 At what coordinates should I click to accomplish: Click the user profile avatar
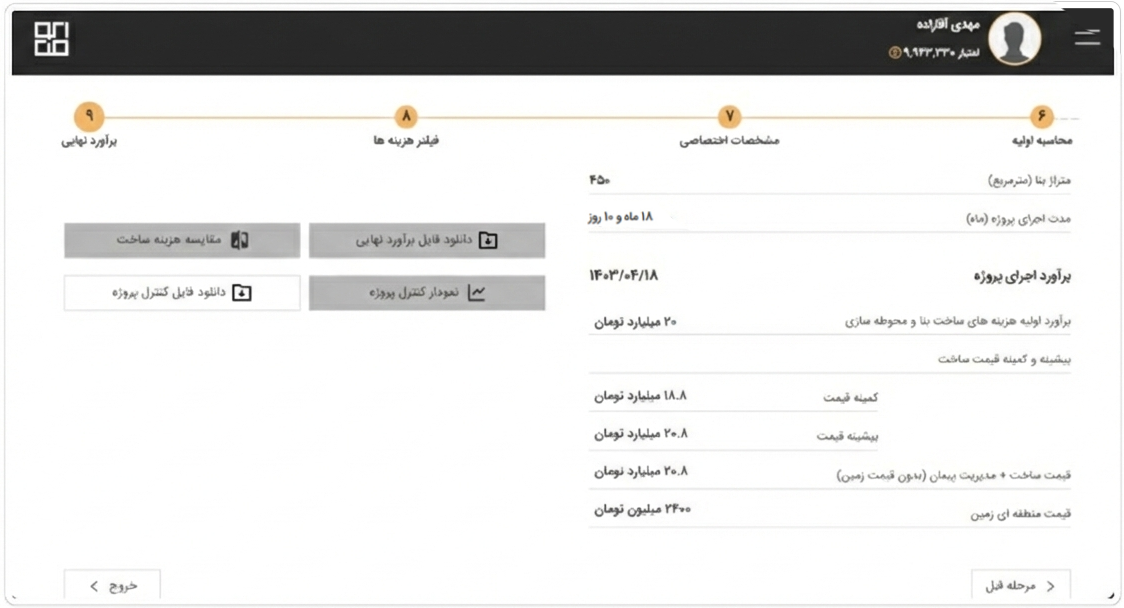(1015, 41)
